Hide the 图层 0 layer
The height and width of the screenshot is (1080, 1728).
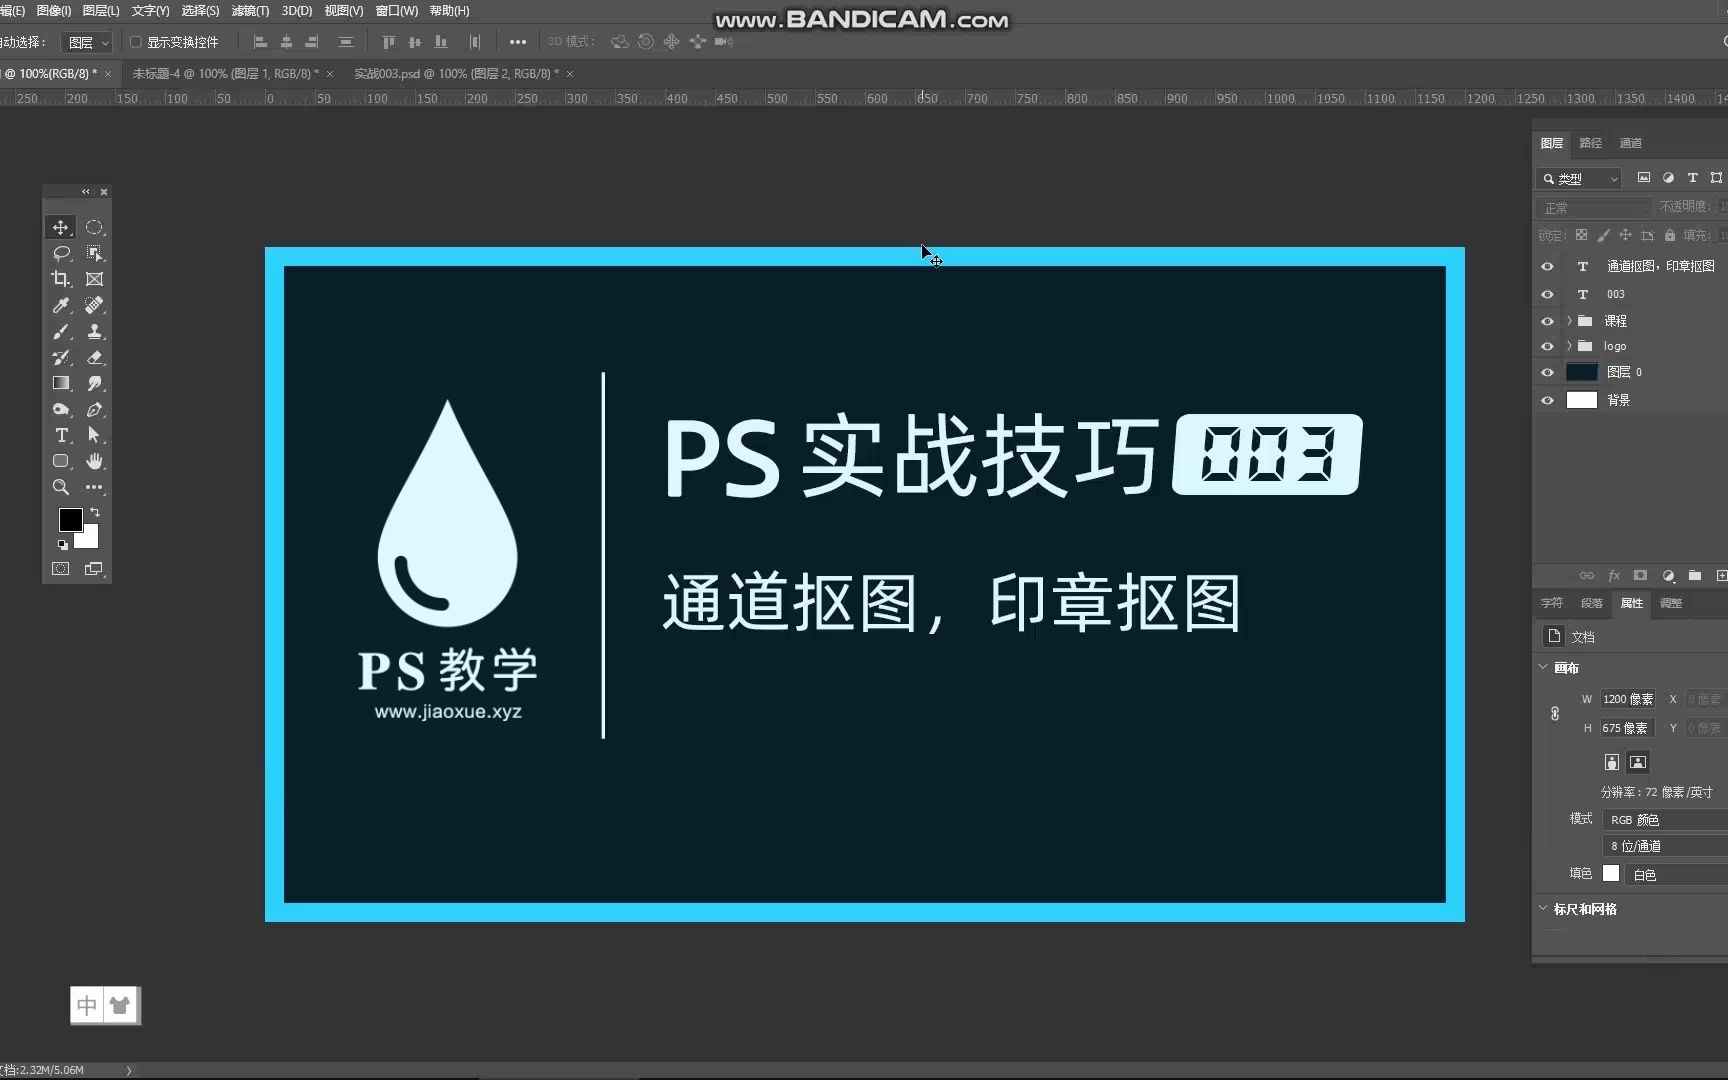coord(1547,372)
